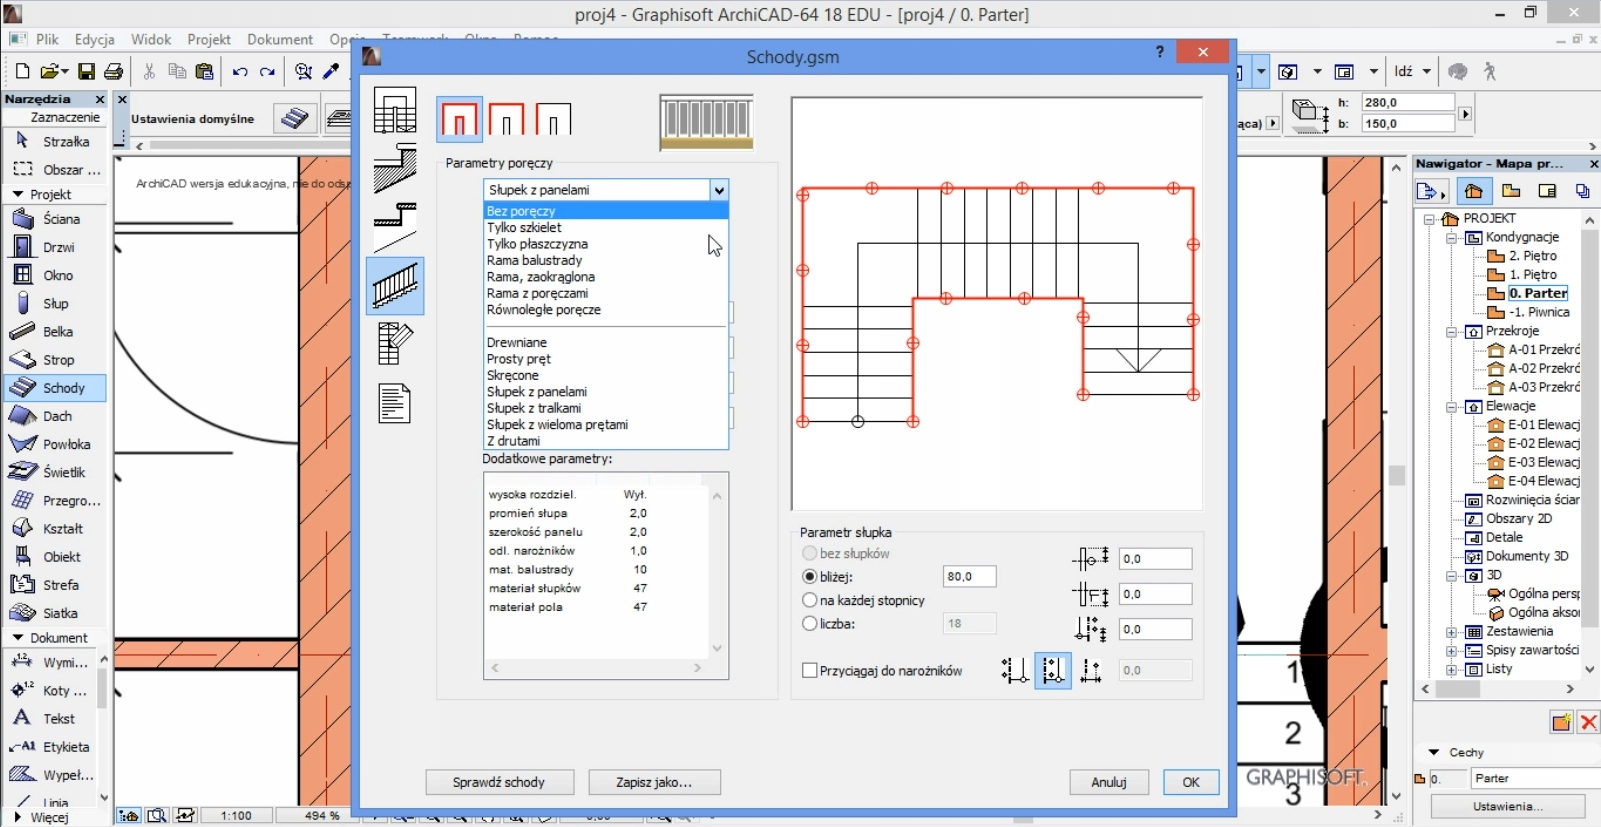Open the railing settings page in dialog

click(395, 286)
